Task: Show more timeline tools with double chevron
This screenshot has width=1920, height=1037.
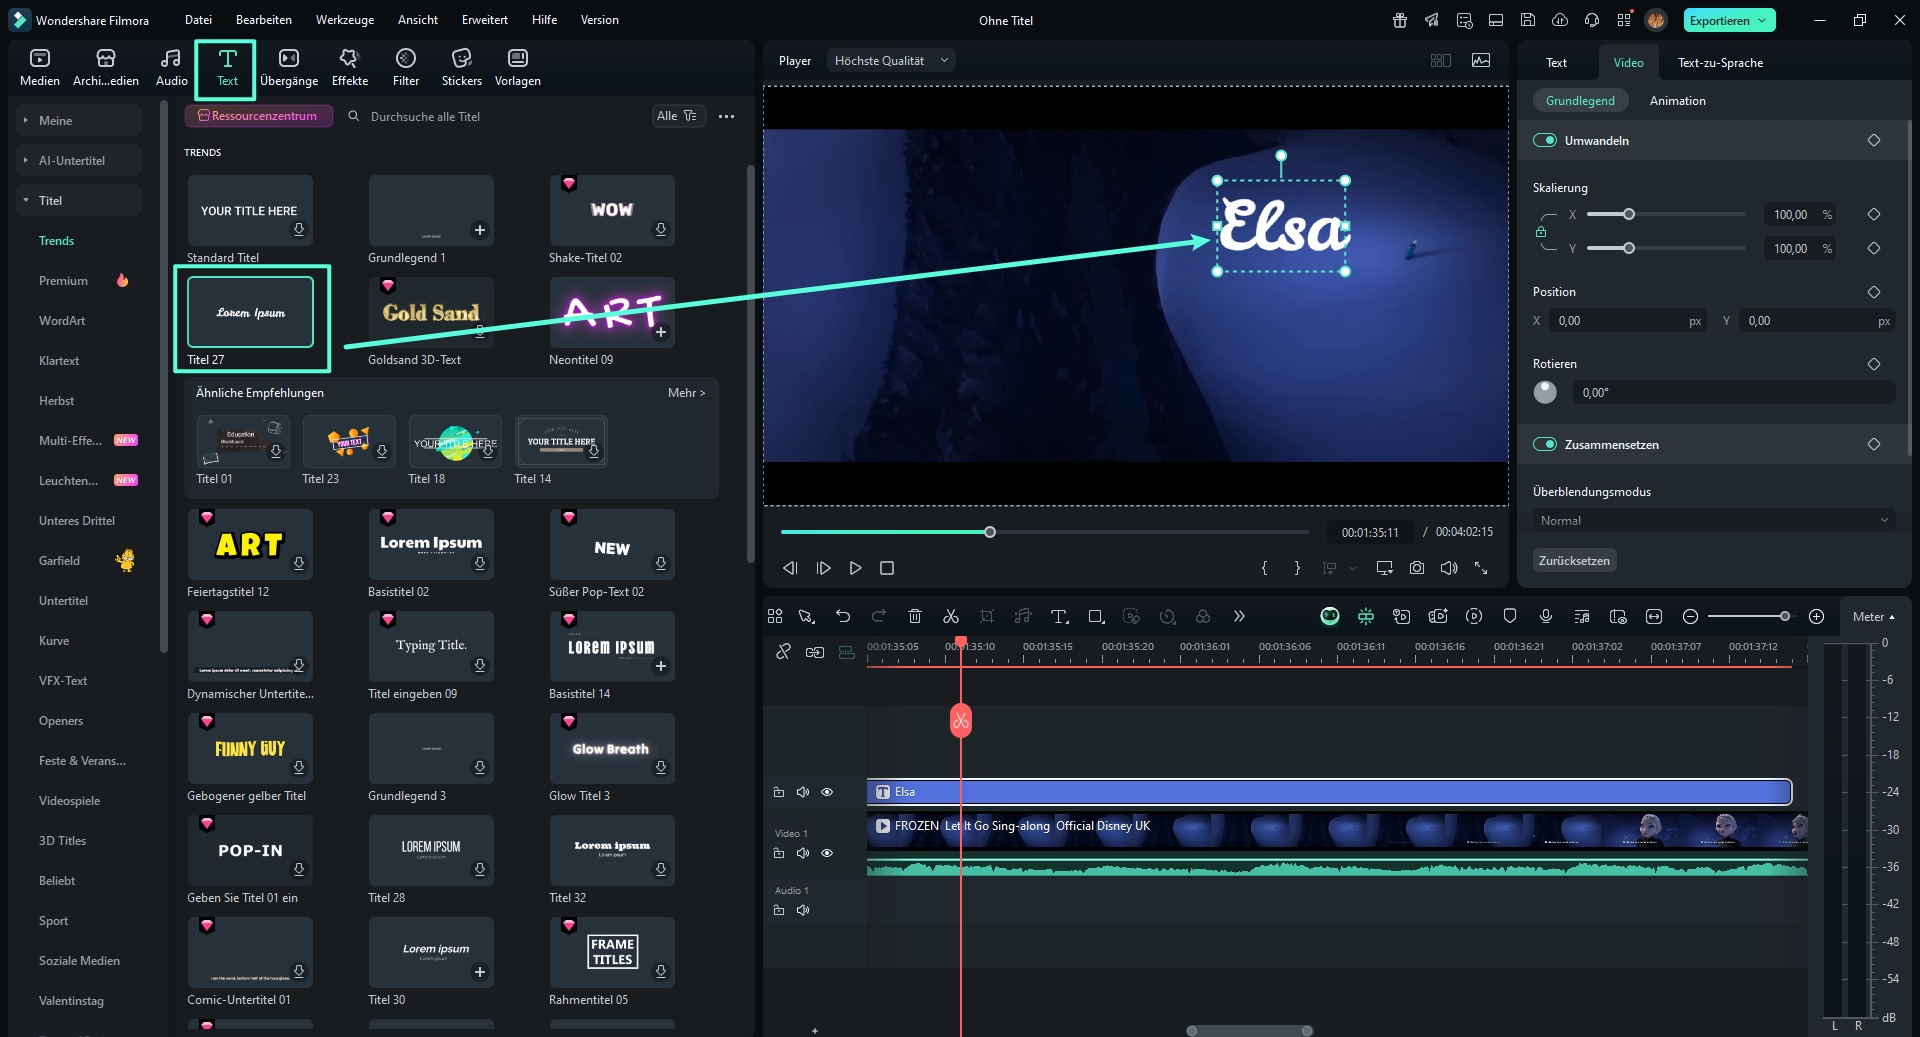Action: pos(1239,616)
